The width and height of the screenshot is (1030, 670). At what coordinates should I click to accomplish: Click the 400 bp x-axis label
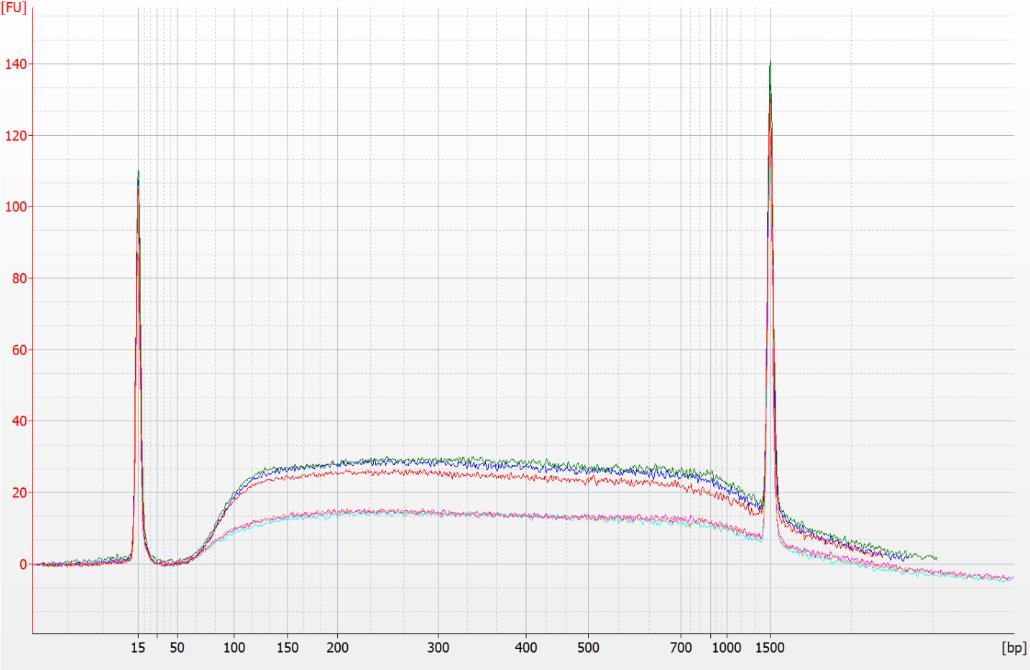point(525,648)
